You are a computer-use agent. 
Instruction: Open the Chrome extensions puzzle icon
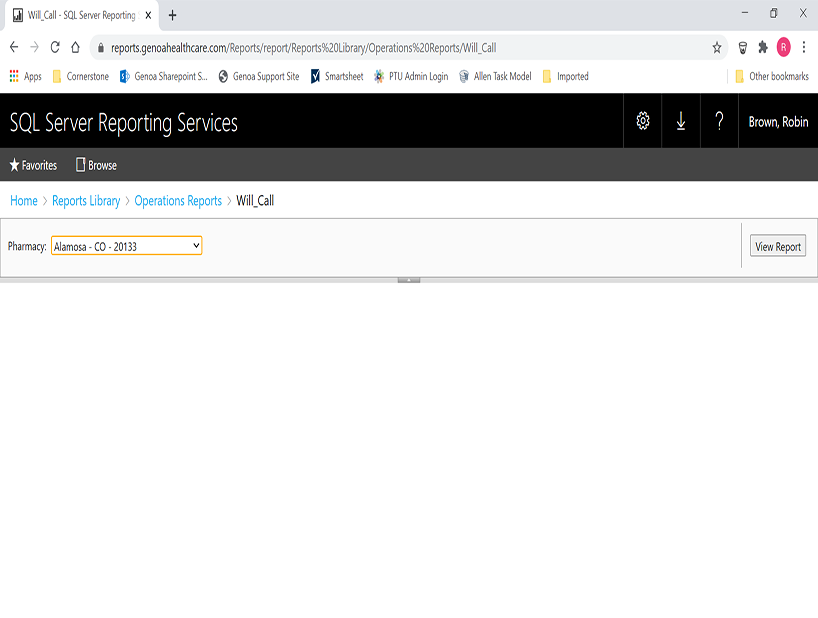[x=763, y=47]
